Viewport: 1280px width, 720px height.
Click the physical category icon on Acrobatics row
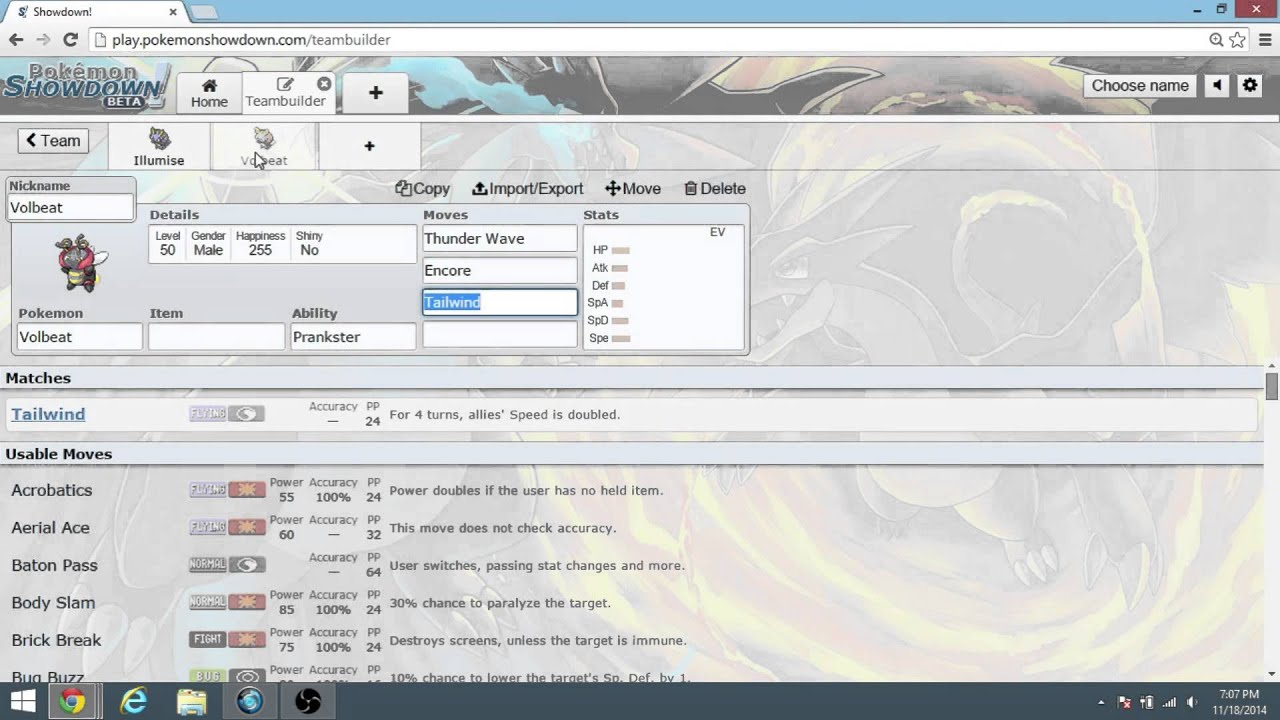246,490
